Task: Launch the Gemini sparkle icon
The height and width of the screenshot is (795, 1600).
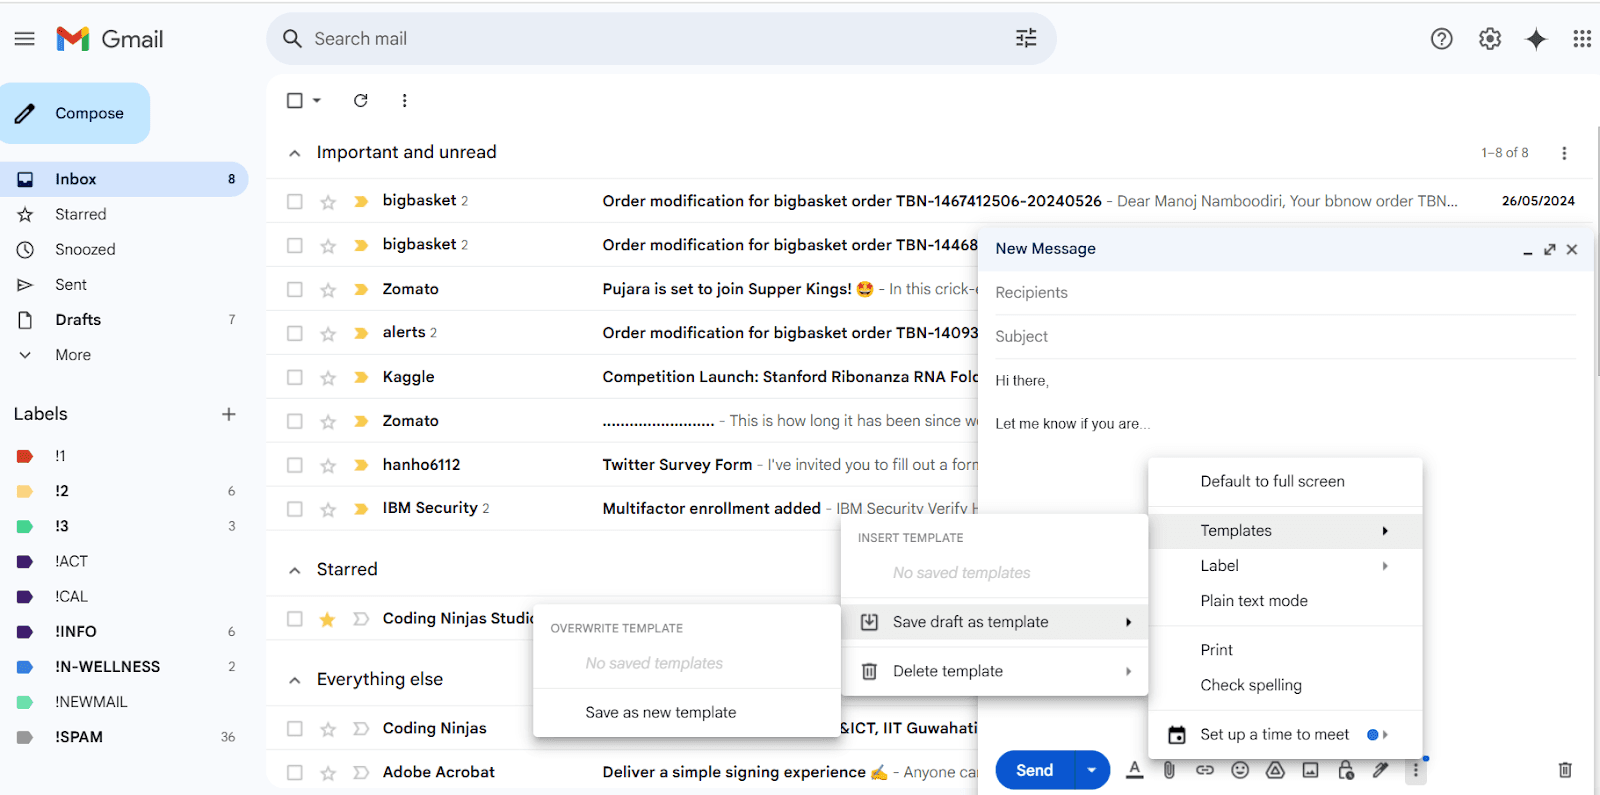Action: coord(1536,39)
